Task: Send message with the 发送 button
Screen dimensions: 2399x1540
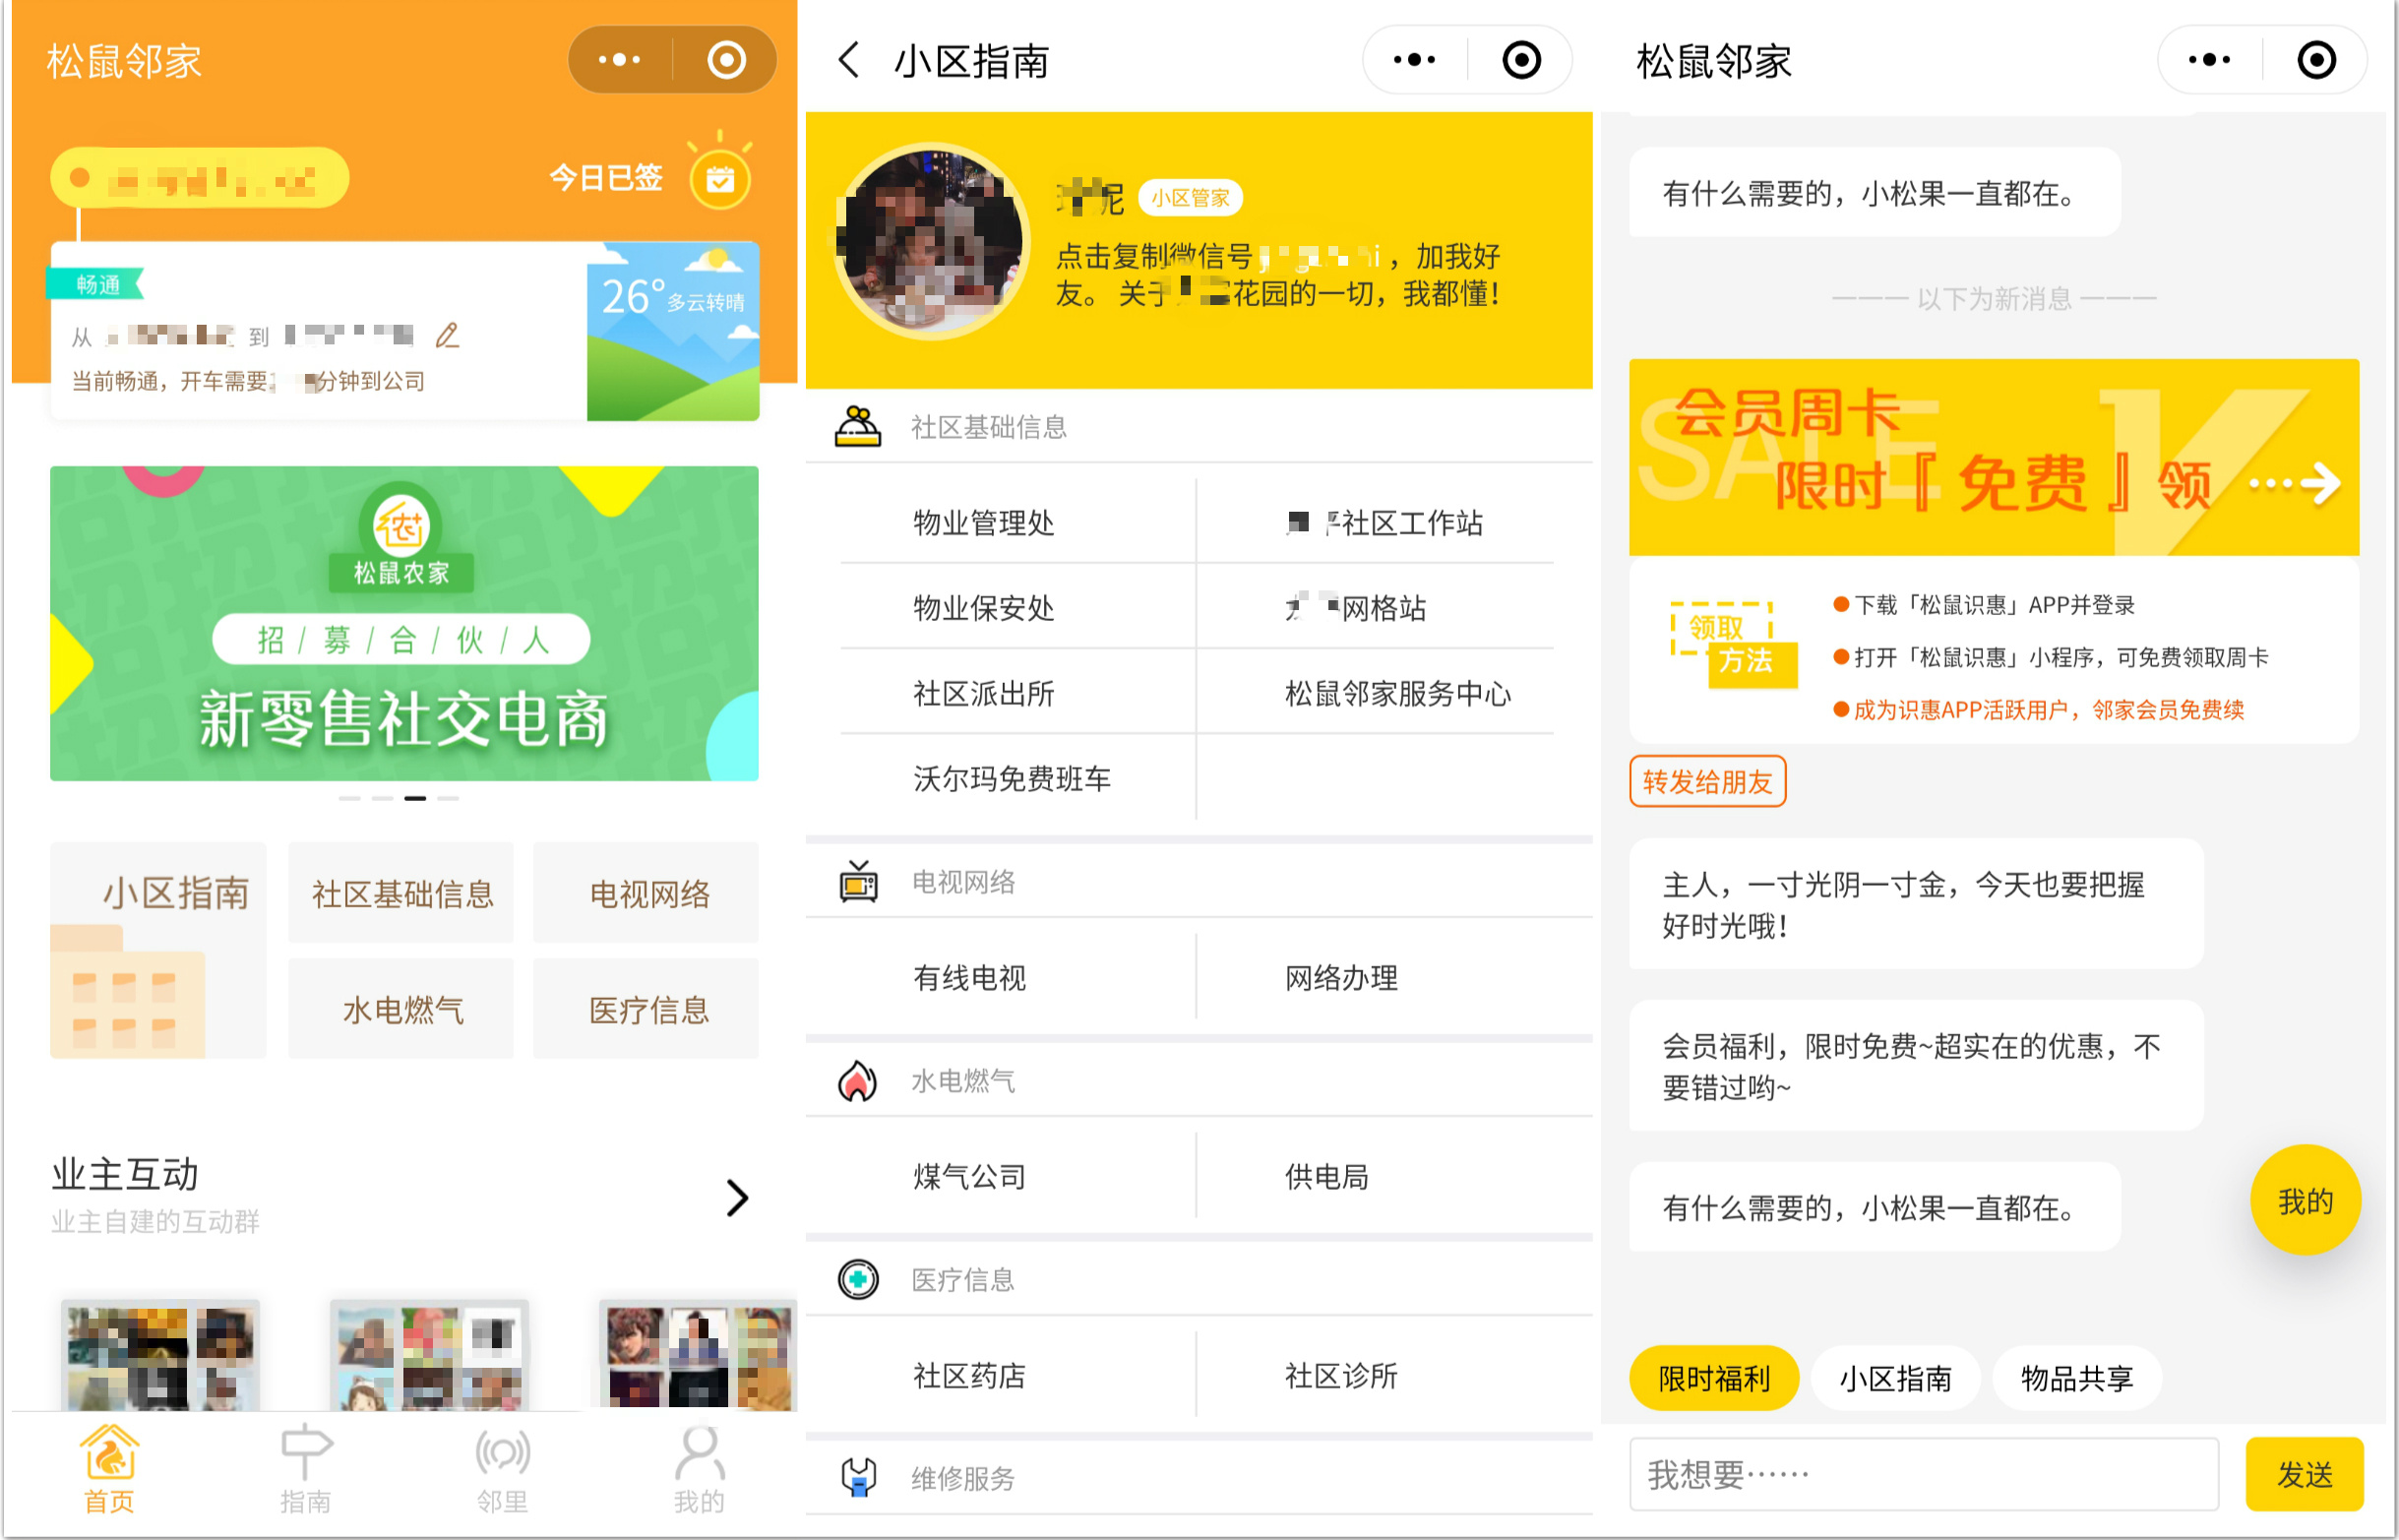Action: pyautogui.click(x=2304, y=1473)
